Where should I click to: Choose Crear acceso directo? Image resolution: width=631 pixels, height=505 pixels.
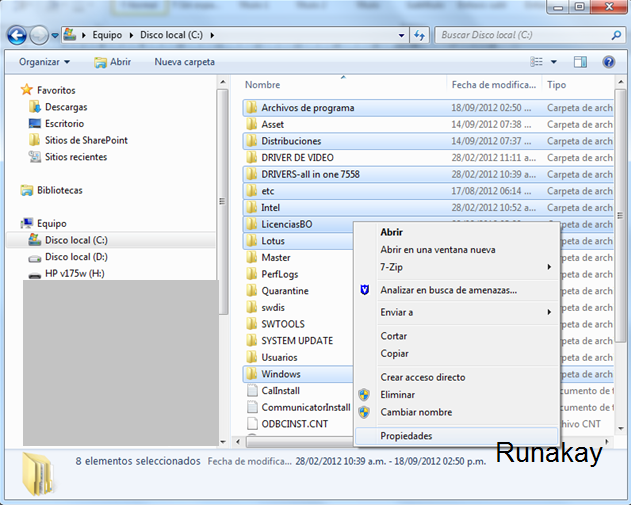pos(456,377)
